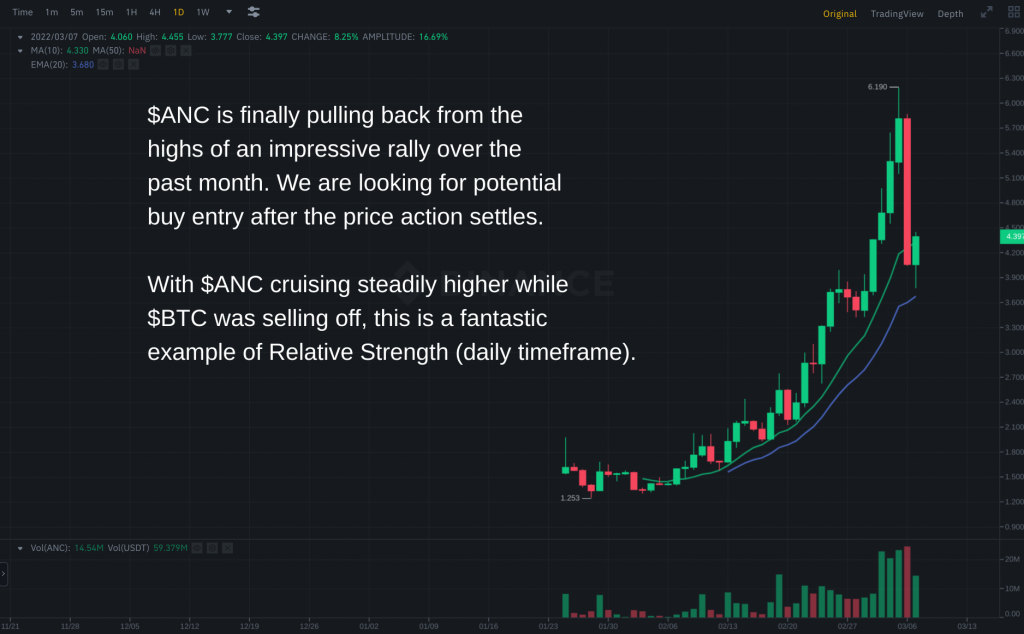The width and height of the screenshot is (1024, 634).
Task: Open the multi-chart grid layout icon
Action: click(1014, 12)
